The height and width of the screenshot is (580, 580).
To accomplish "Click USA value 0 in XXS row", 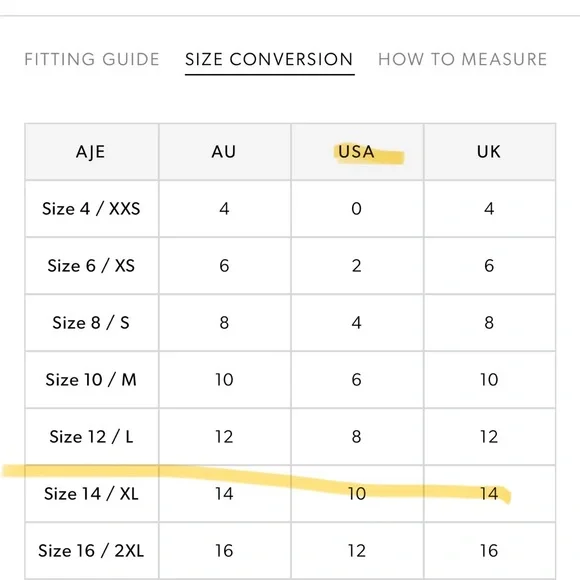I will pos(357,209).
